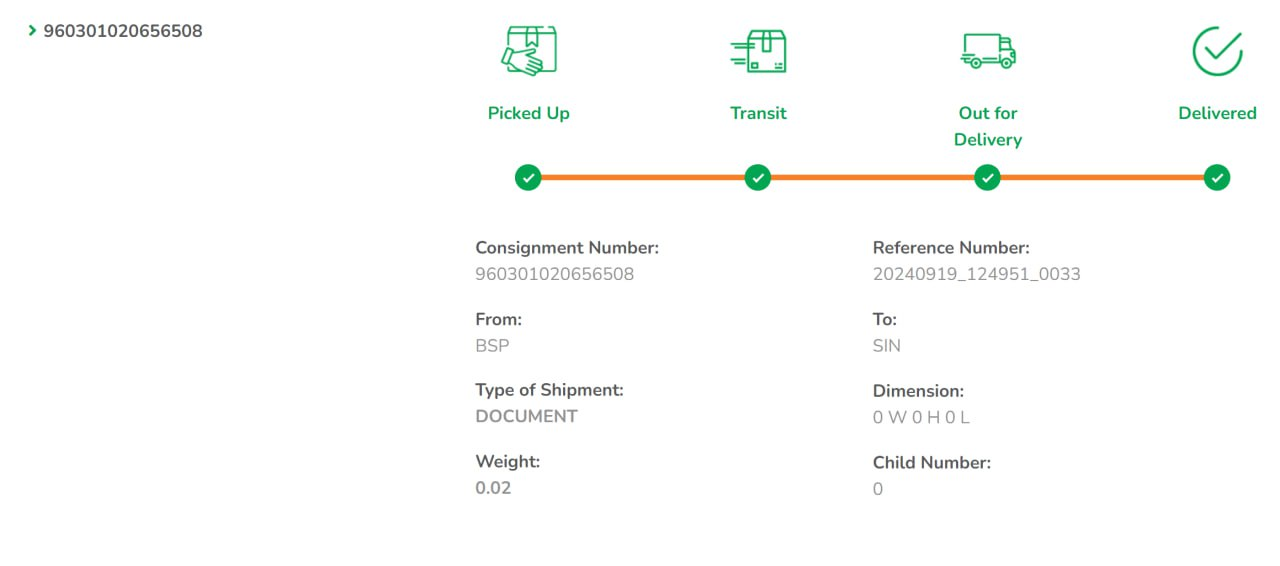The width and height of the screenshot is (1280, 566).
Task: Click the green check under Out for Delivery
Action: [987, 178]
